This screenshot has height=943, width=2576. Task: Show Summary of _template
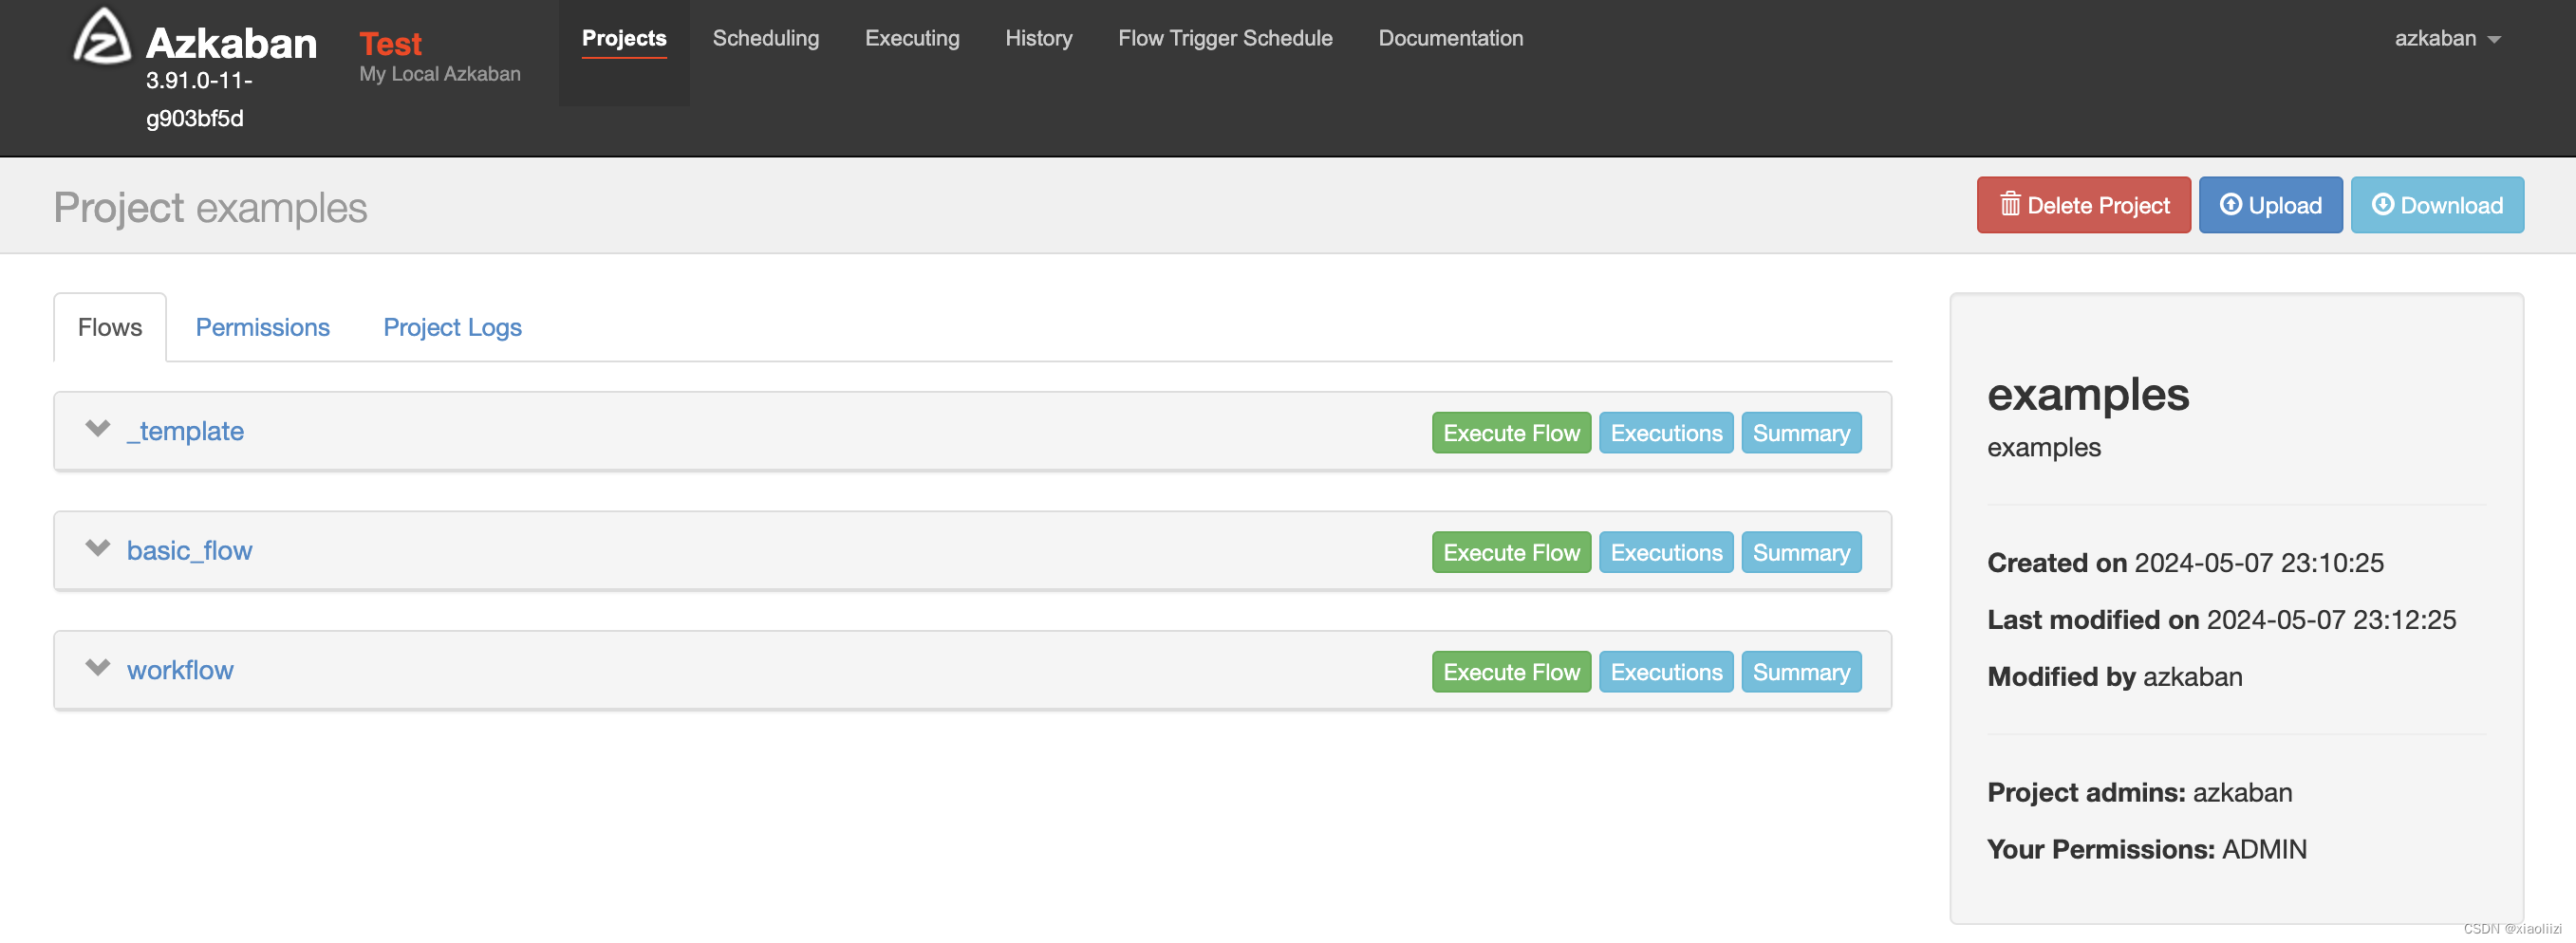tap(1801, 433)
